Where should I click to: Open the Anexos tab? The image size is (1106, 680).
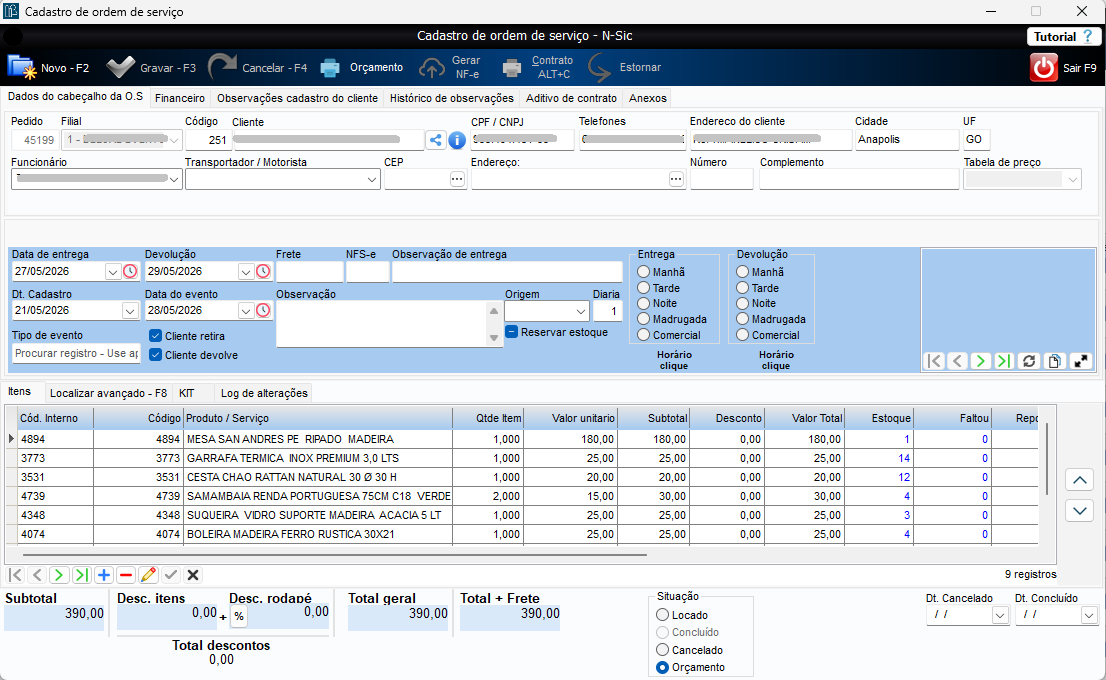648,98
